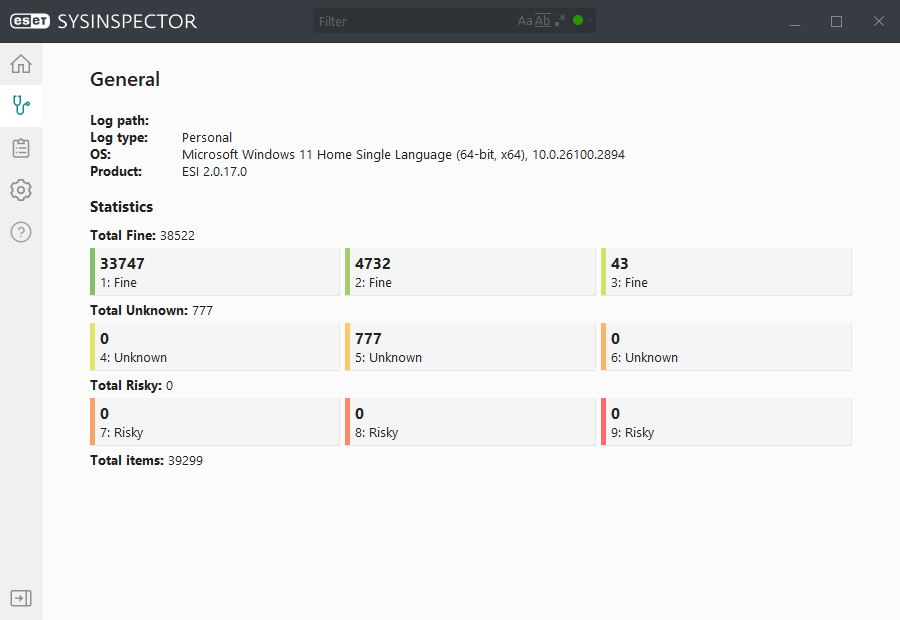Open the Home section in the sidebar
This screenshot has width=900, height=620.
coord(21,64)
